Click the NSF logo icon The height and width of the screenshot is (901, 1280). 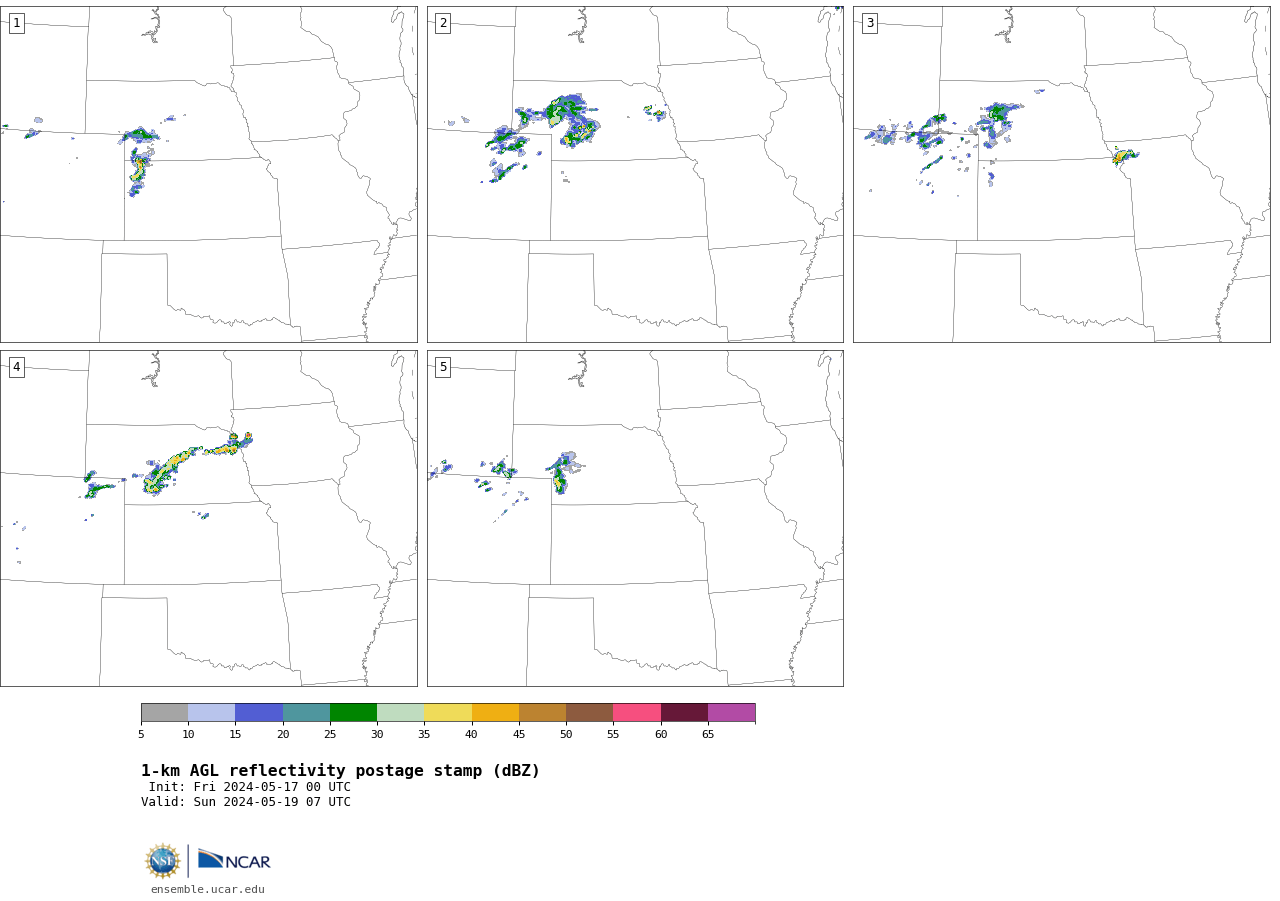(x=163, y=861)
